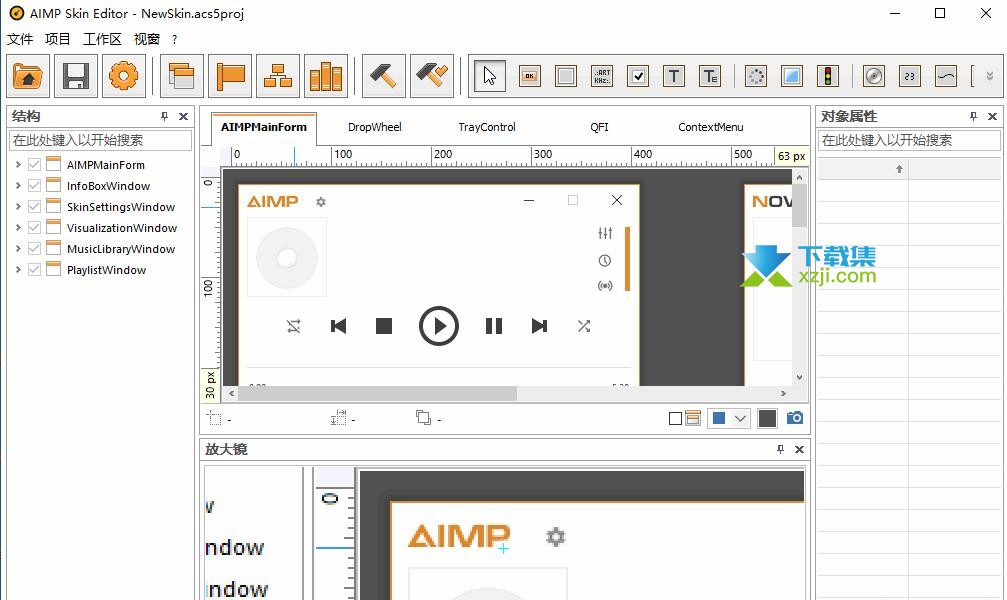Toggle AIMPMainForm checkbox in structure tree
The height and width of the screenshot is (600, 1007).
[x=34, y=164]
